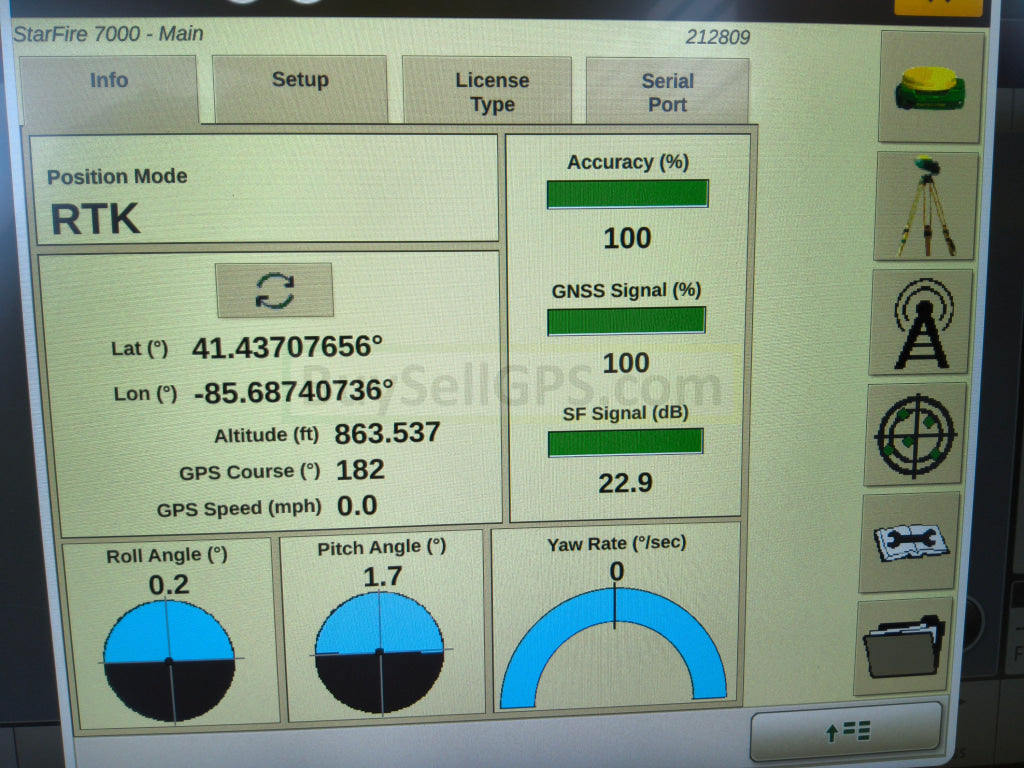
Task: Select GPS Speed value 0.0
Action: click(357, 506)
